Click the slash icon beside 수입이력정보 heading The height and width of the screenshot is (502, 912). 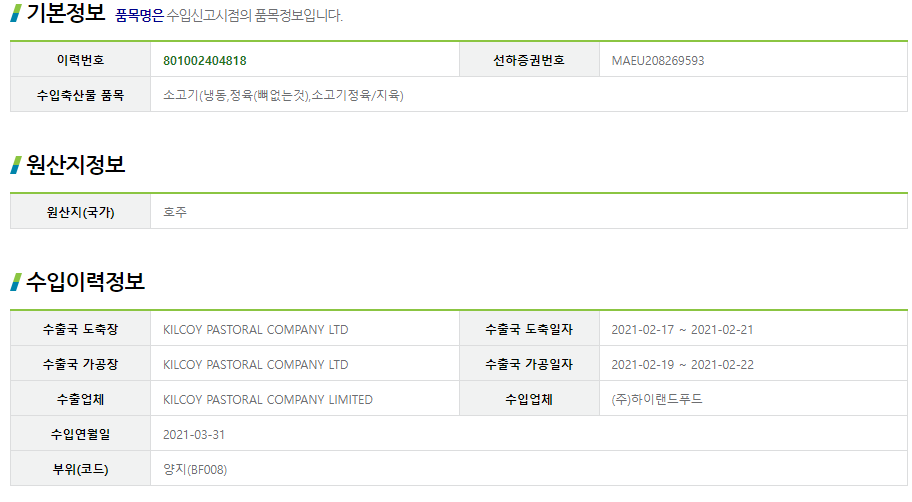[16, 282]
